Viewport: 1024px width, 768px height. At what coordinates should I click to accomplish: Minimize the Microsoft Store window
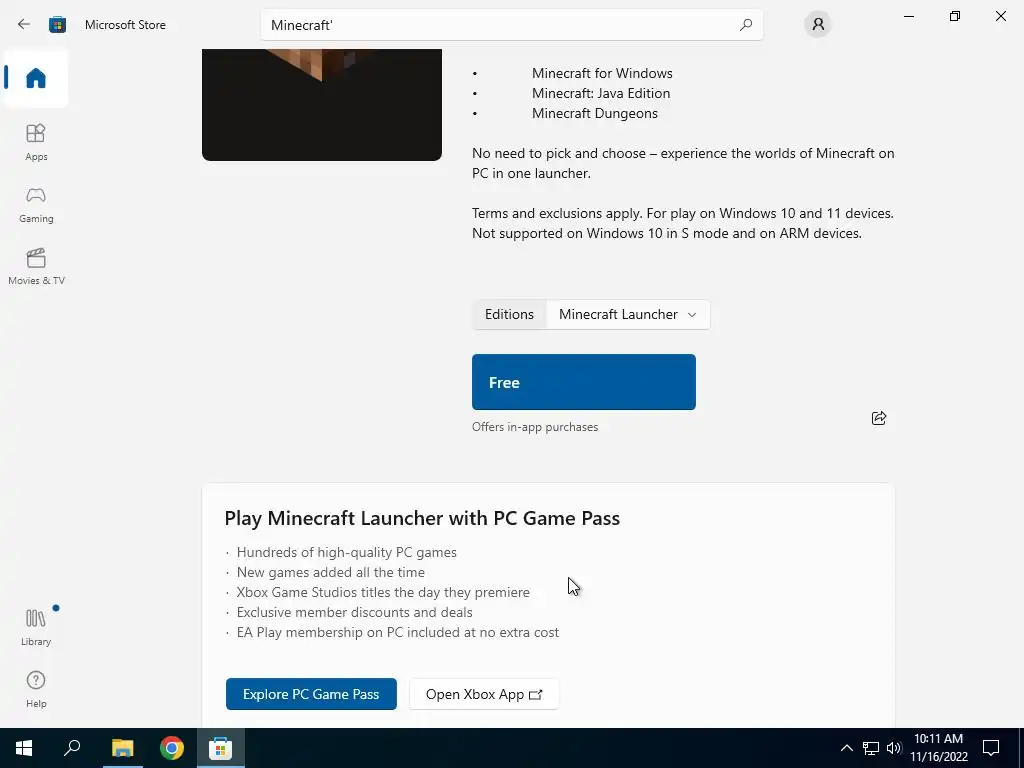click(x=908, y=16)
